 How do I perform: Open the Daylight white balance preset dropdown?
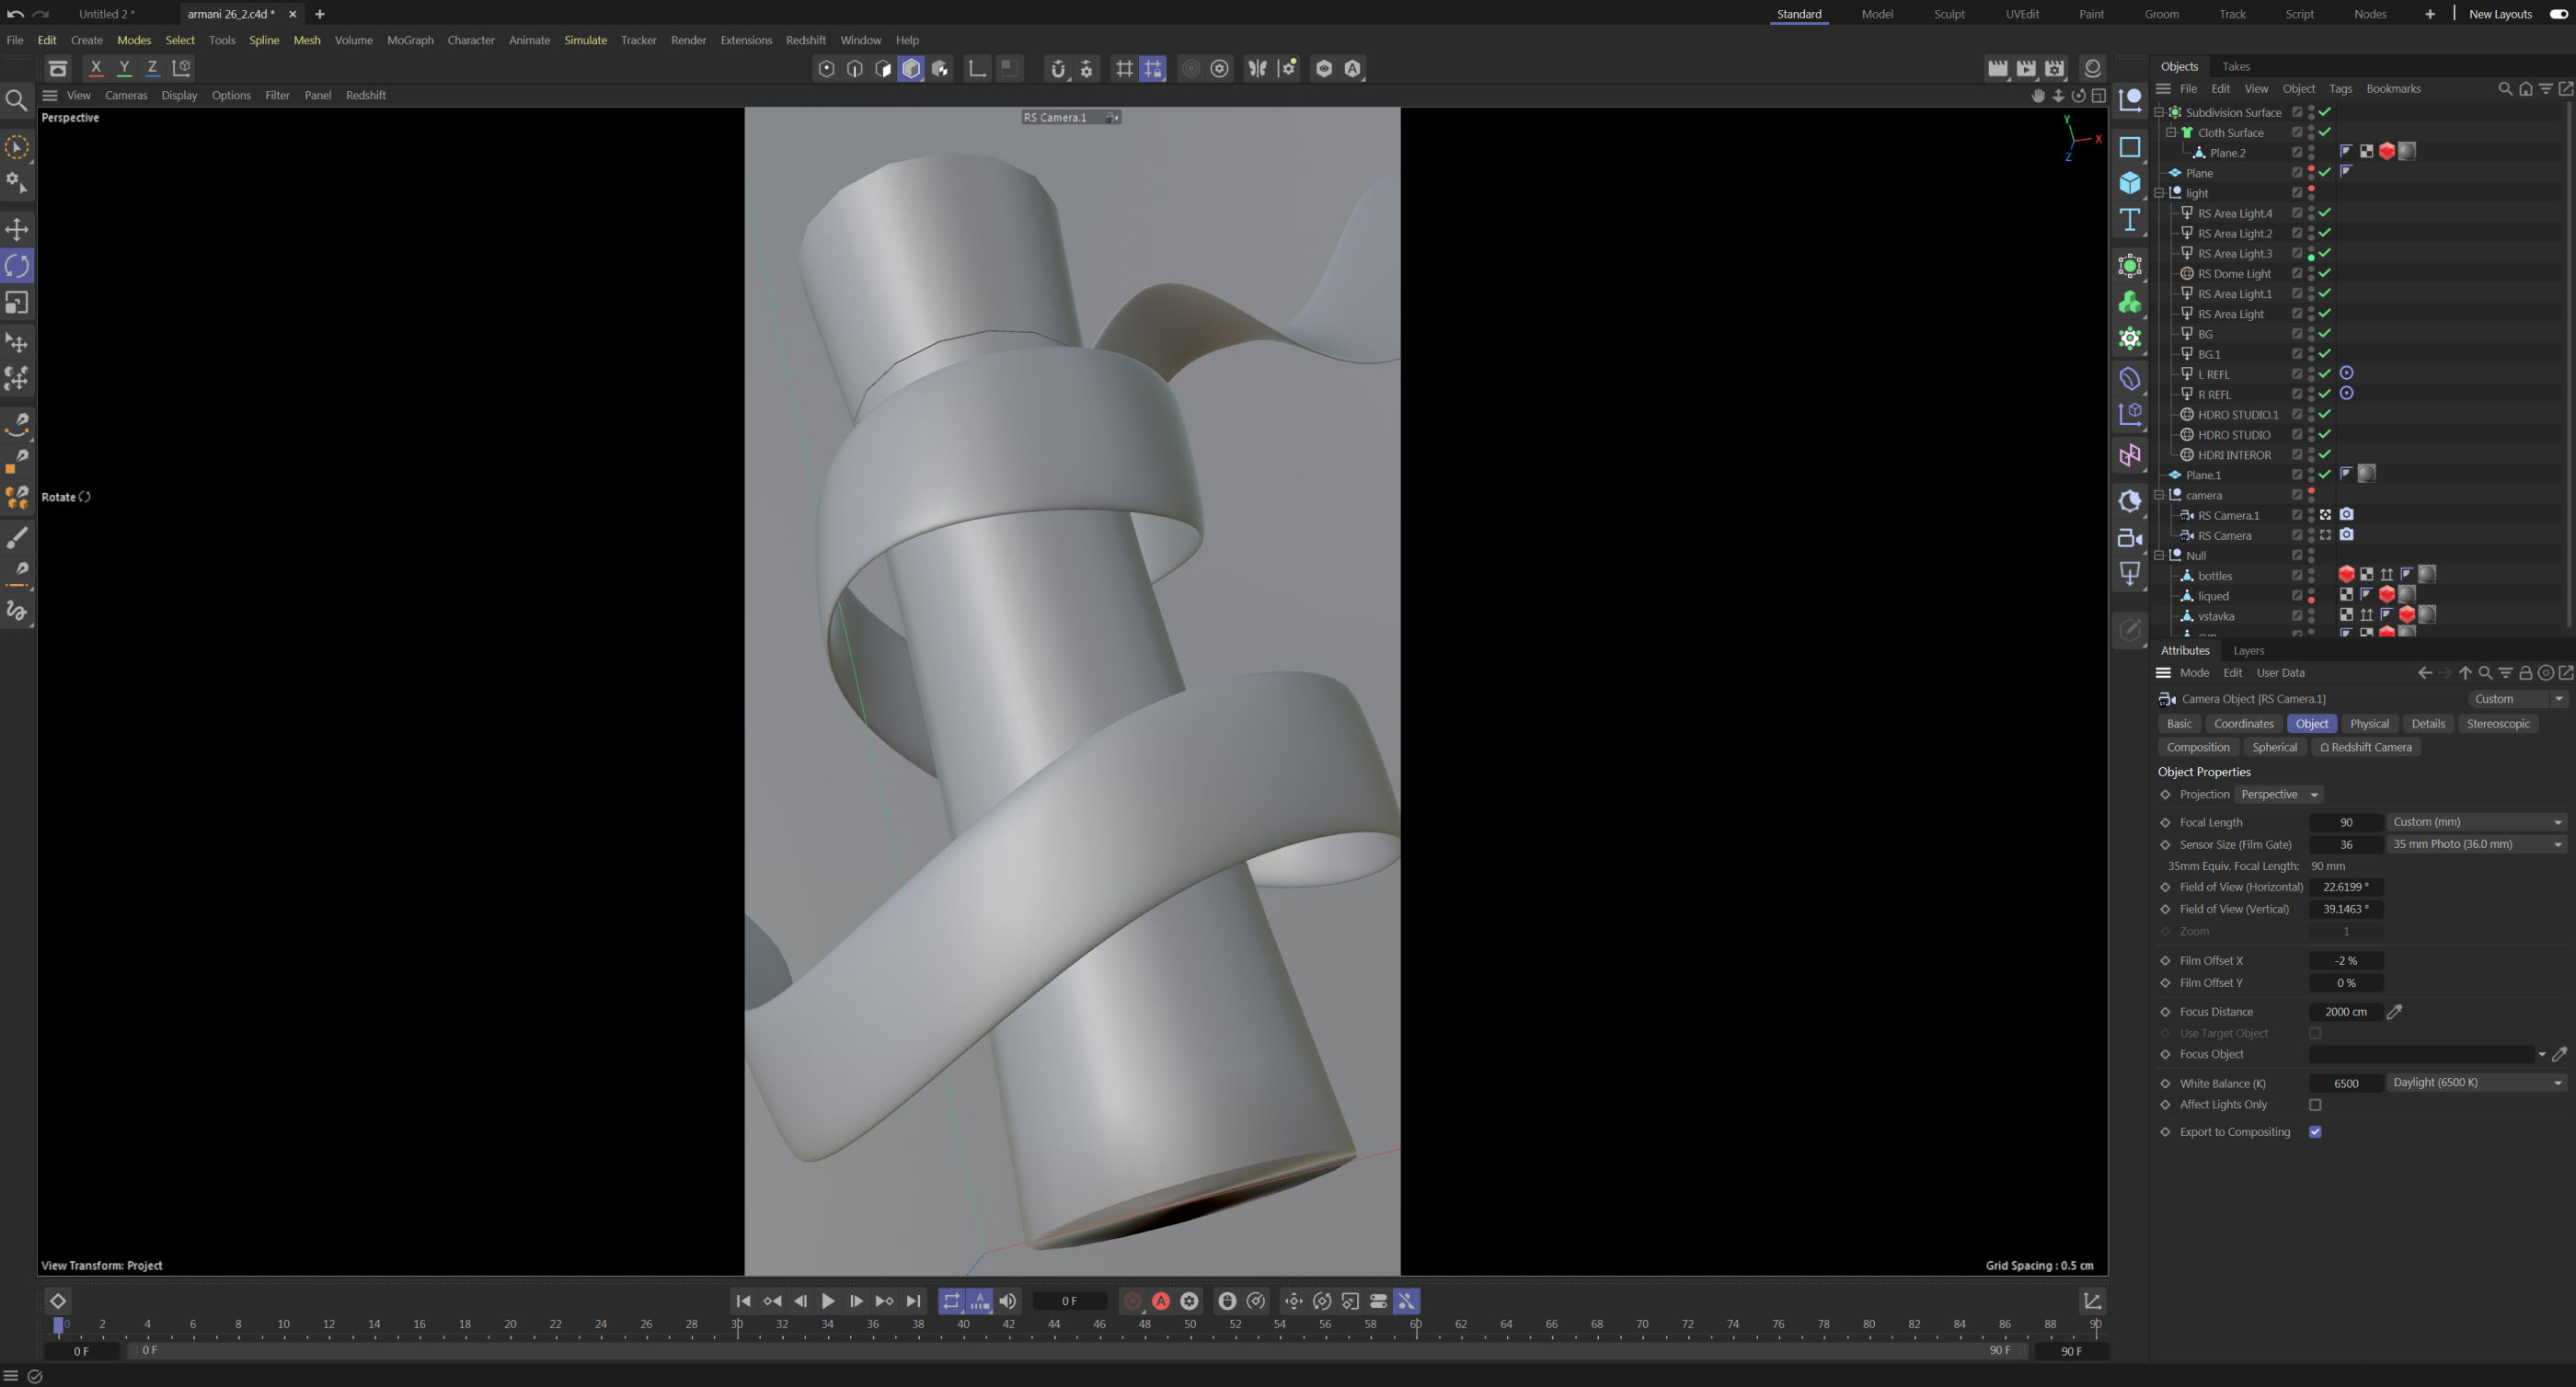point(2476,1083)
